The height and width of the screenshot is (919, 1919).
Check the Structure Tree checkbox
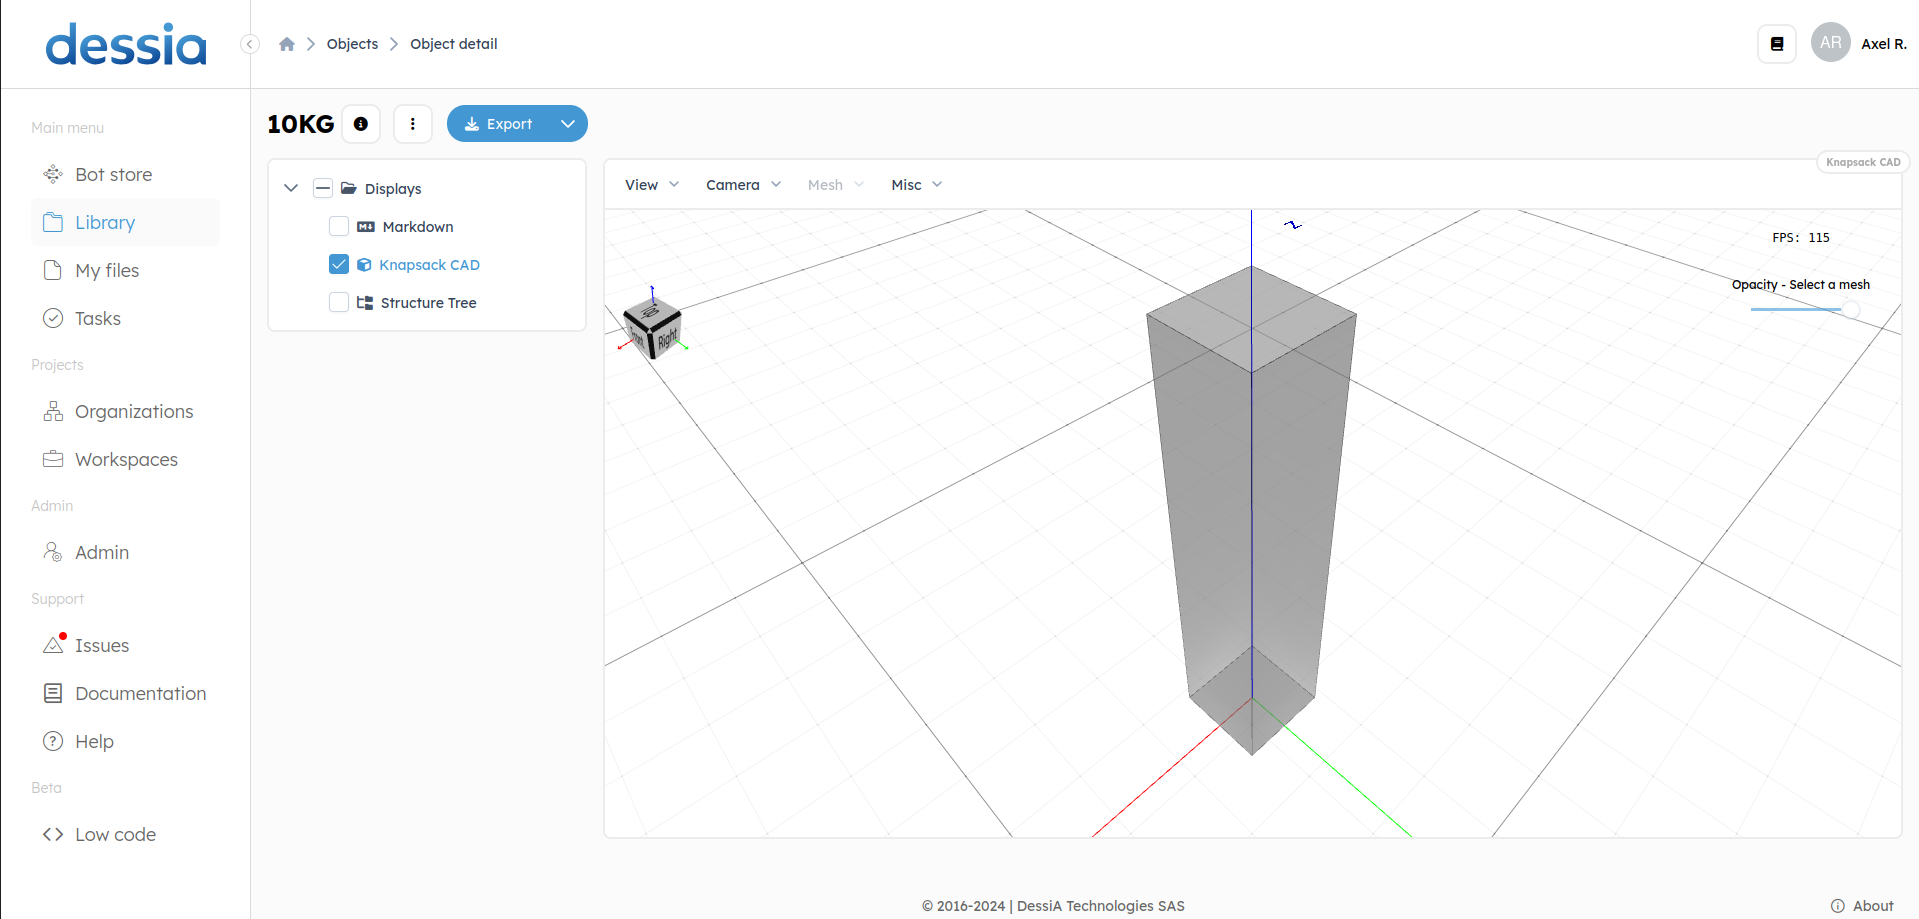(x=339, y=303)
